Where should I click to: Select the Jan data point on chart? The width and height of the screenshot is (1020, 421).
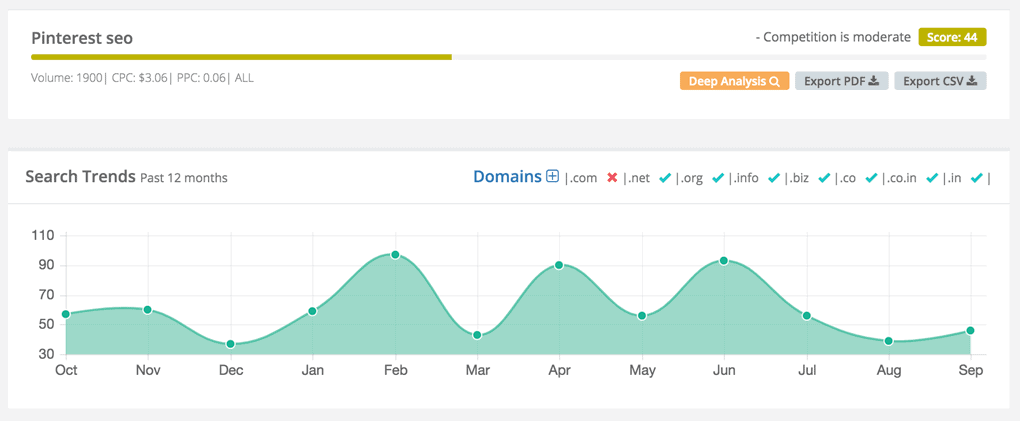(x=312, y=311)
